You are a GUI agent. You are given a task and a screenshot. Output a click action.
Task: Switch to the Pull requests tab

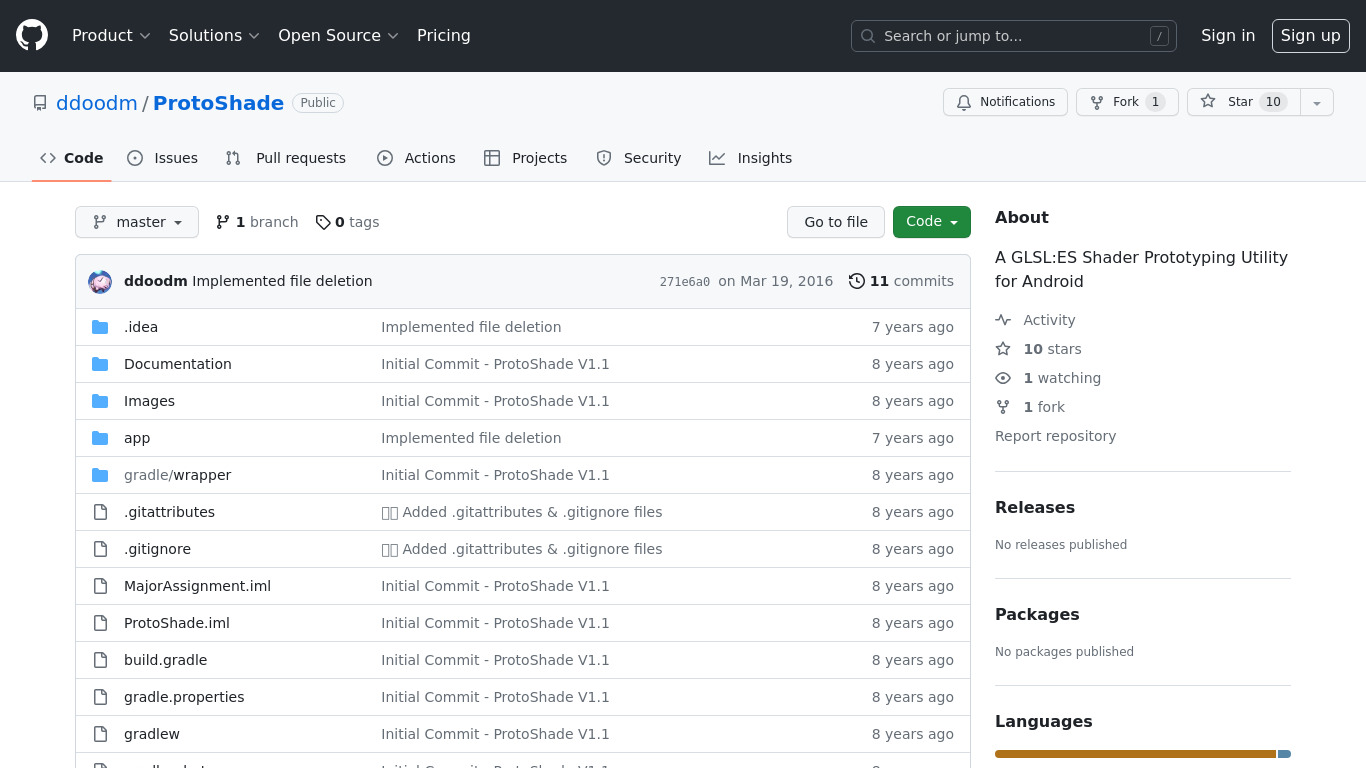[x=286, y=158]
